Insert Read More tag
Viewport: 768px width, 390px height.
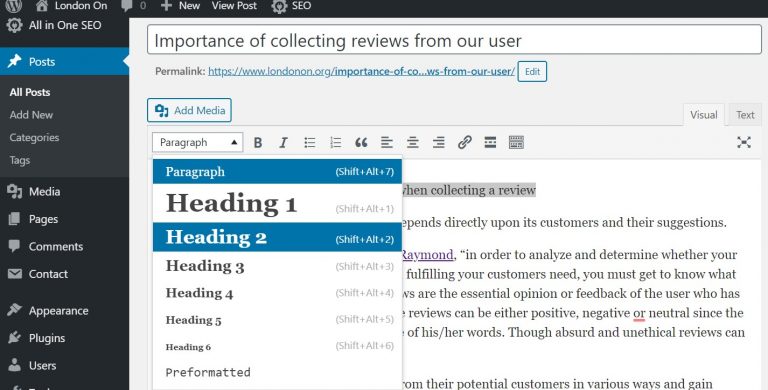[x=490, y=143]
